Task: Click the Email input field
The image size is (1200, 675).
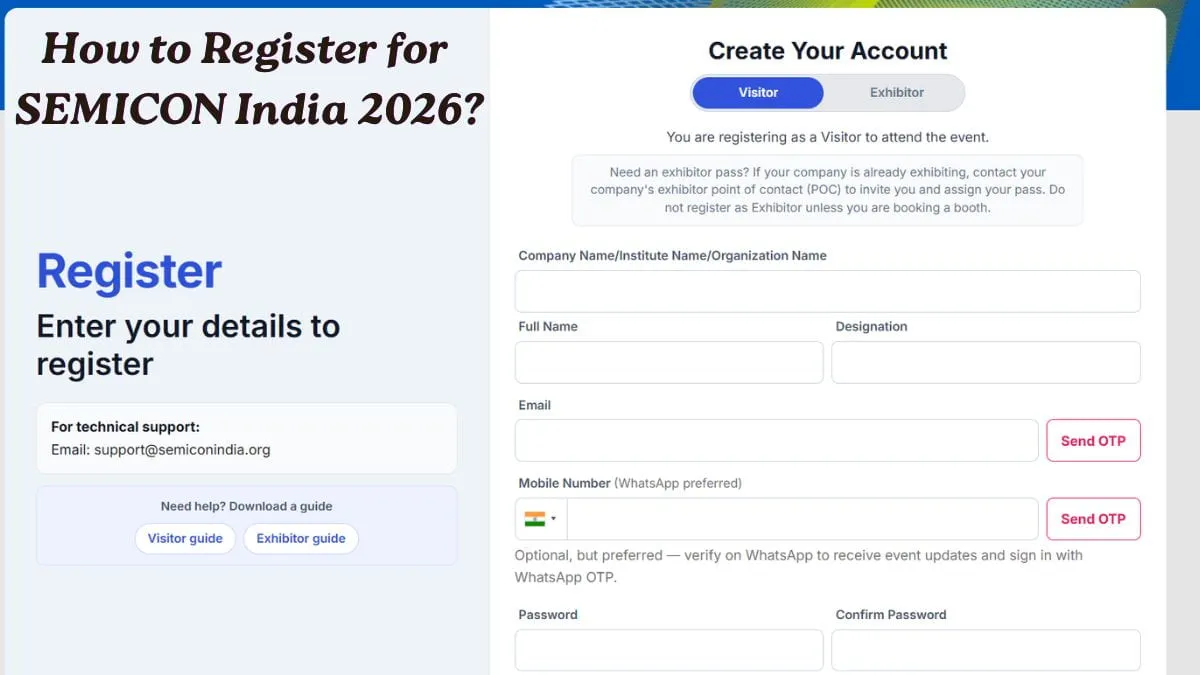Action: tap(777, 440)
